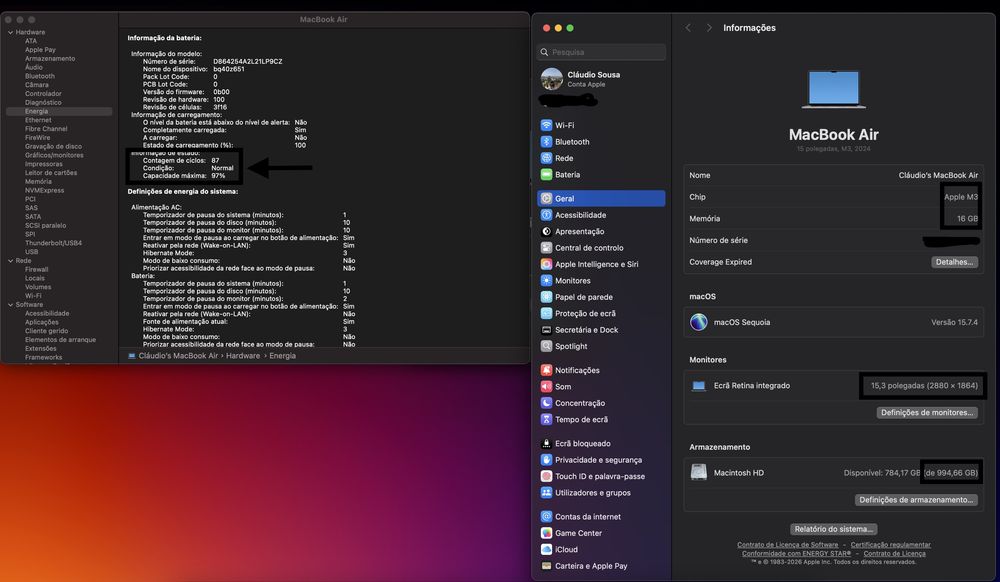Image resolution: width=1000 pixels, height=582 pixels.
Task: Open Touch ID e palavra-passe settings
Action: [601, 476]
